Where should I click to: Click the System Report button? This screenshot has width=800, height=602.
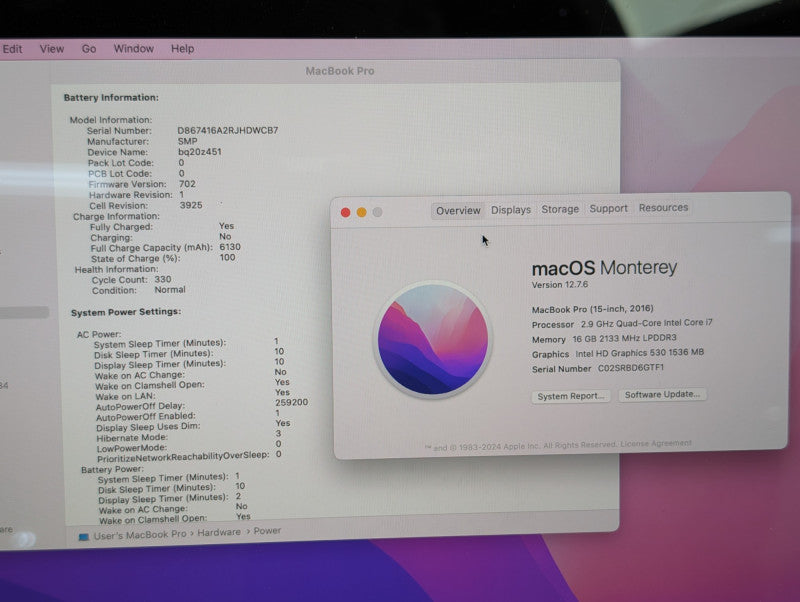pyautogui.click(x=570, y=396)
